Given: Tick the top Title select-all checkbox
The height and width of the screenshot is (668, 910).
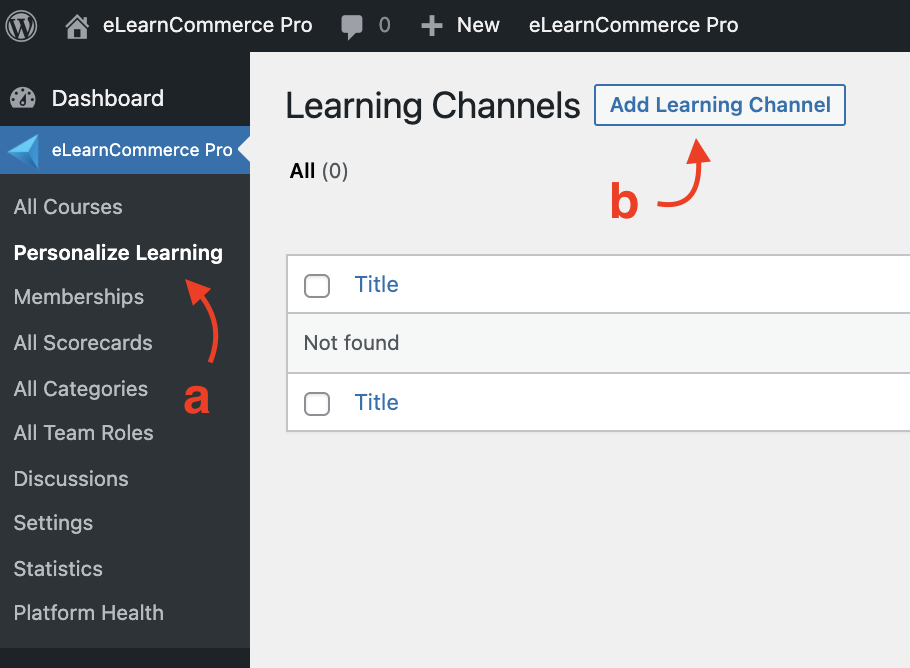Looking at the screenshot, I should (x=317, y=286).
